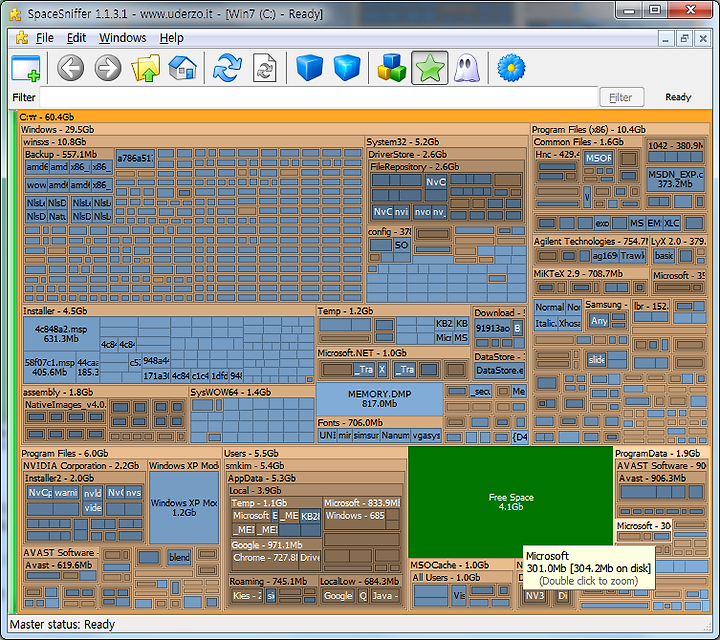Open the Edit menu
Screen dimensions: 720x640
[x=76, y=38]
